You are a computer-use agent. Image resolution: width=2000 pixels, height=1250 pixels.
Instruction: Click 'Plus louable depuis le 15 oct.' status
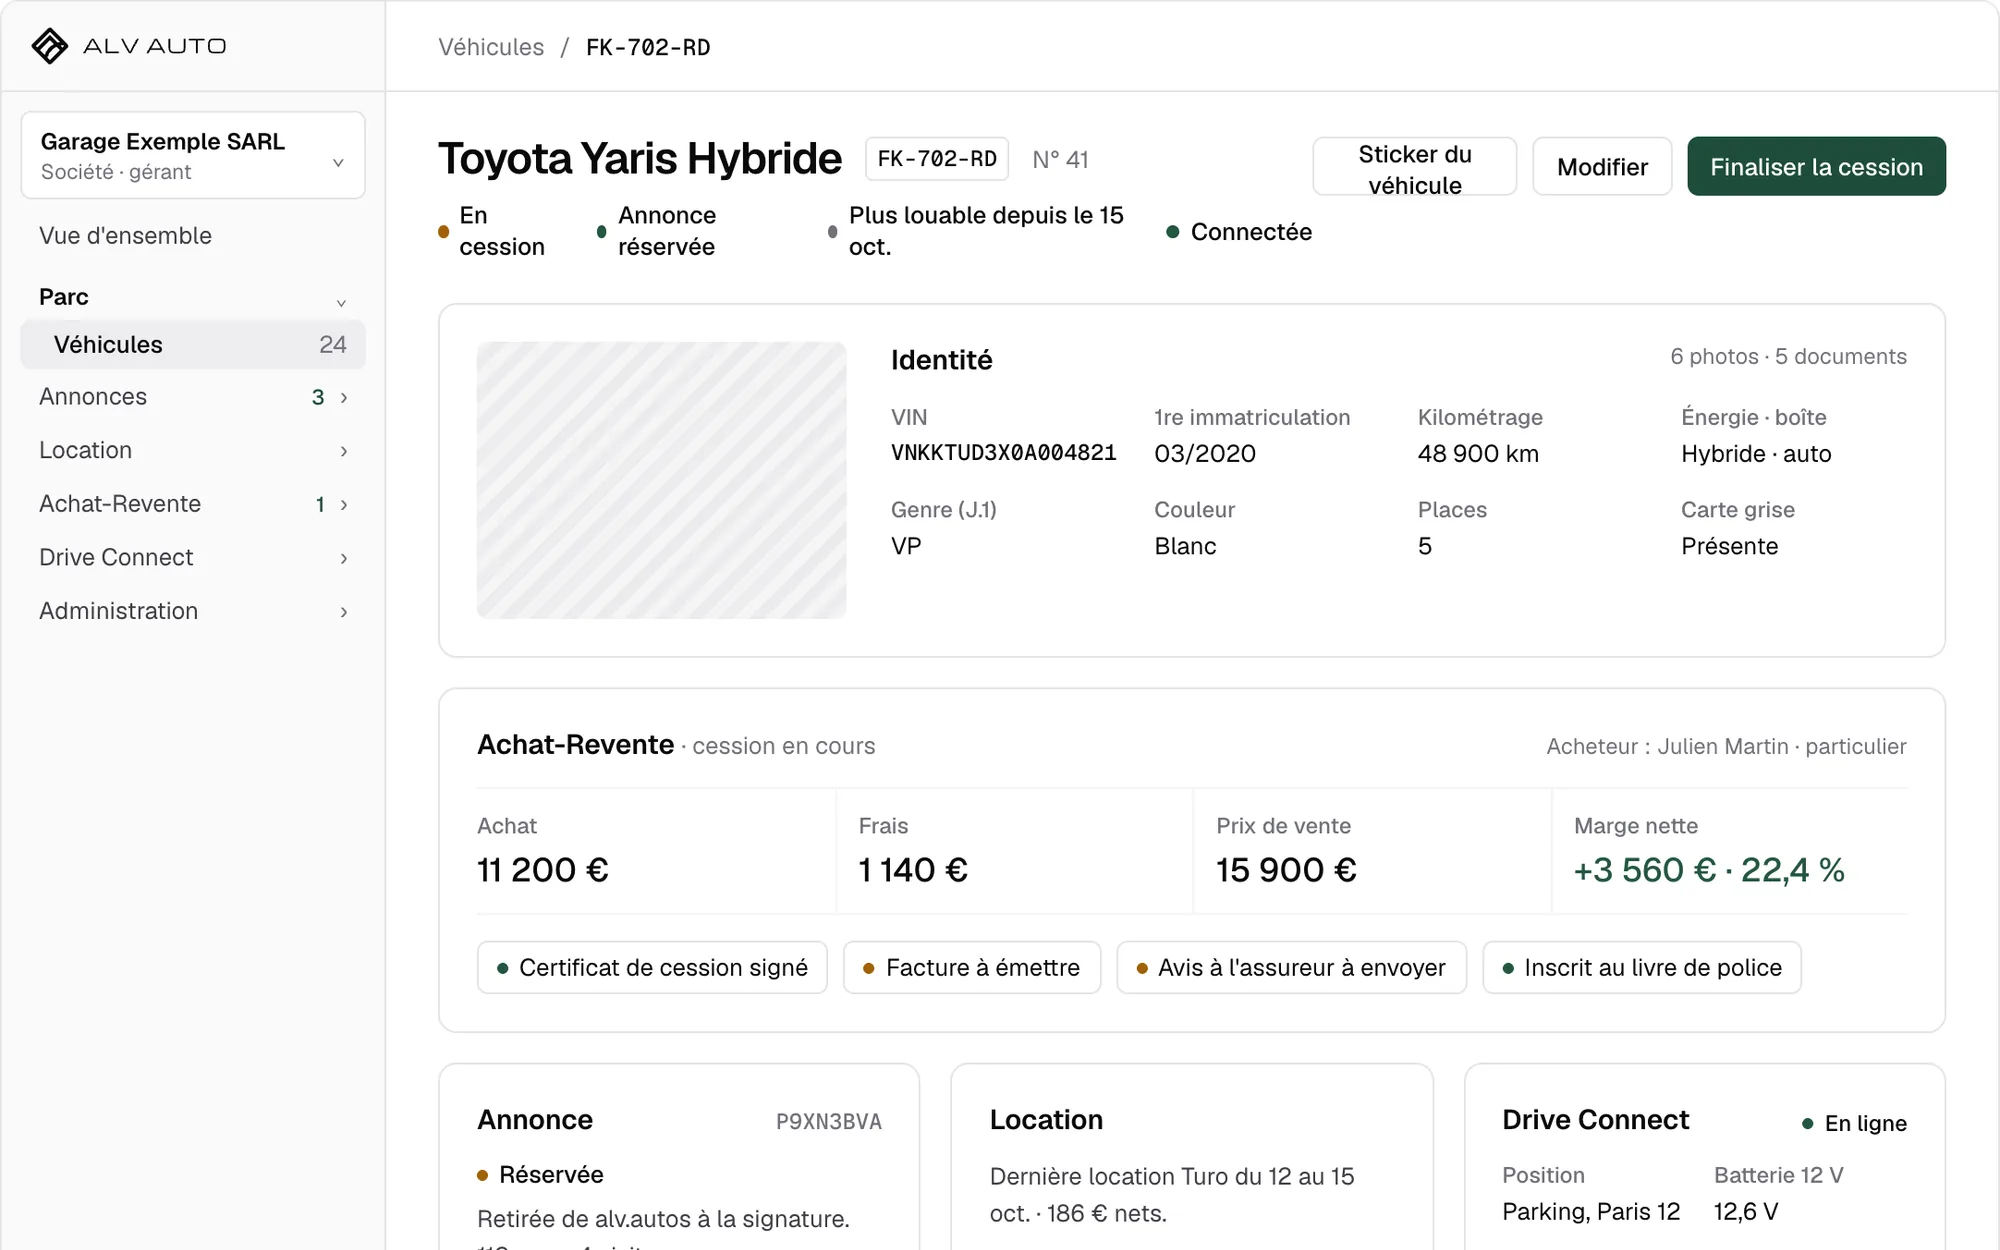pyautogui.click(x=977, y=231)
